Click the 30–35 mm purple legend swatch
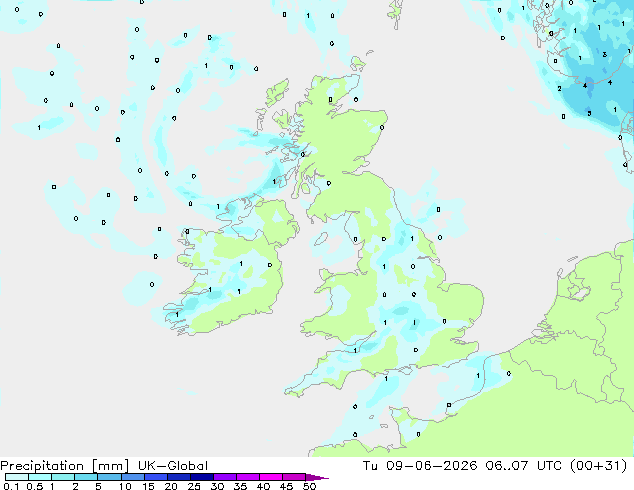This screenshot has height=490, width=634. (x=224, y=477)
